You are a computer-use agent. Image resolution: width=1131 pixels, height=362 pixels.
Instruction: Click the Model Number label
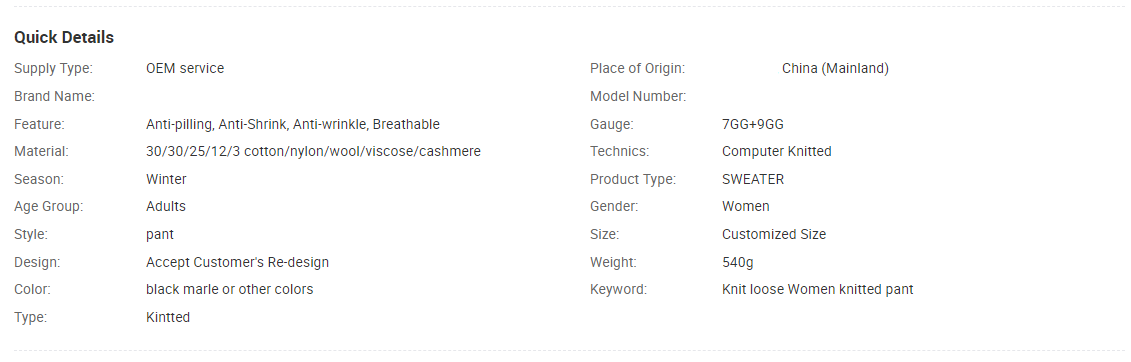(638, 96)
